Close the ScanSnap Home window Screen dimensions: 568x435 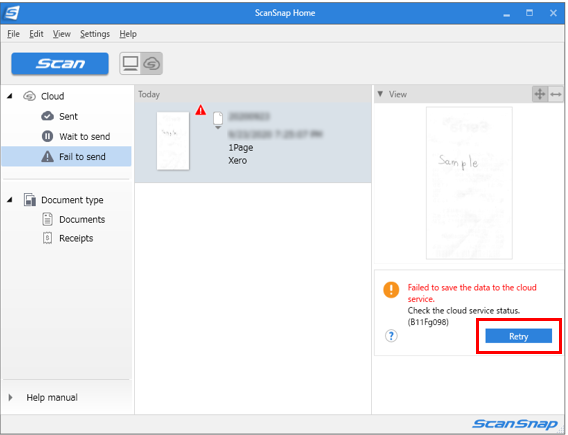[553, 13]
